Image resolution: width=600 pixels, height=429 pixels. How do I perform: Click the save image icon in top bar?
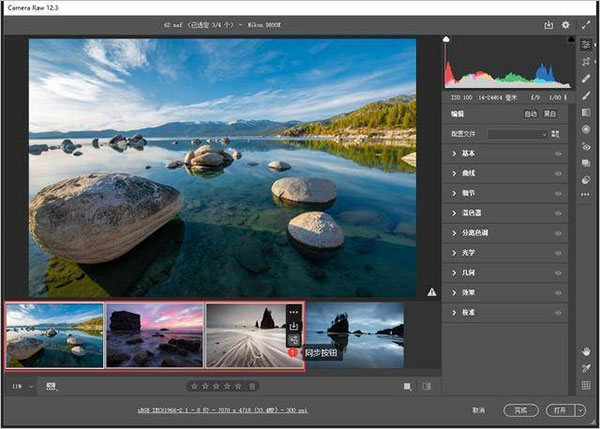point(548,25)
